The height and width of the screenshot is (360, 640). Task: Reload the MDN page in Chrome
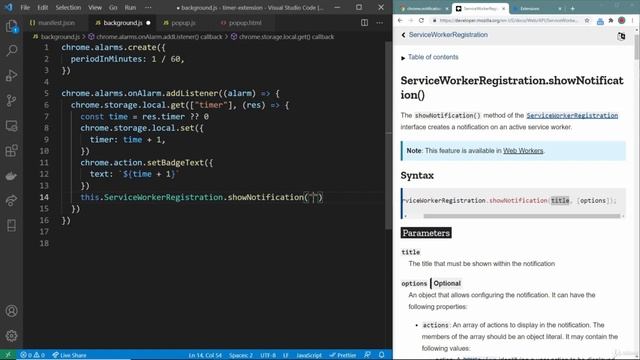click(x=421, y=20)
